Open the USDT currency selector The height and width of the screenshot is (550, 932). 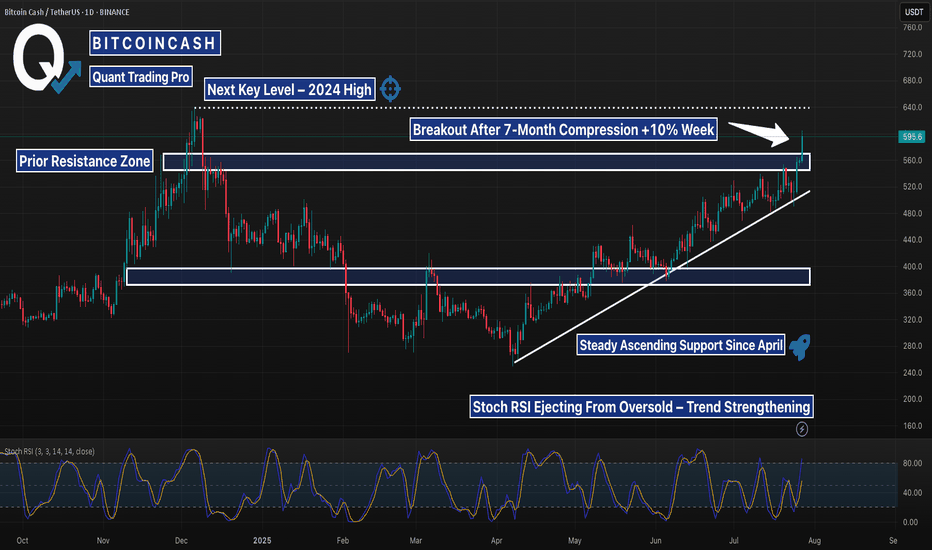tap(914, 12)
